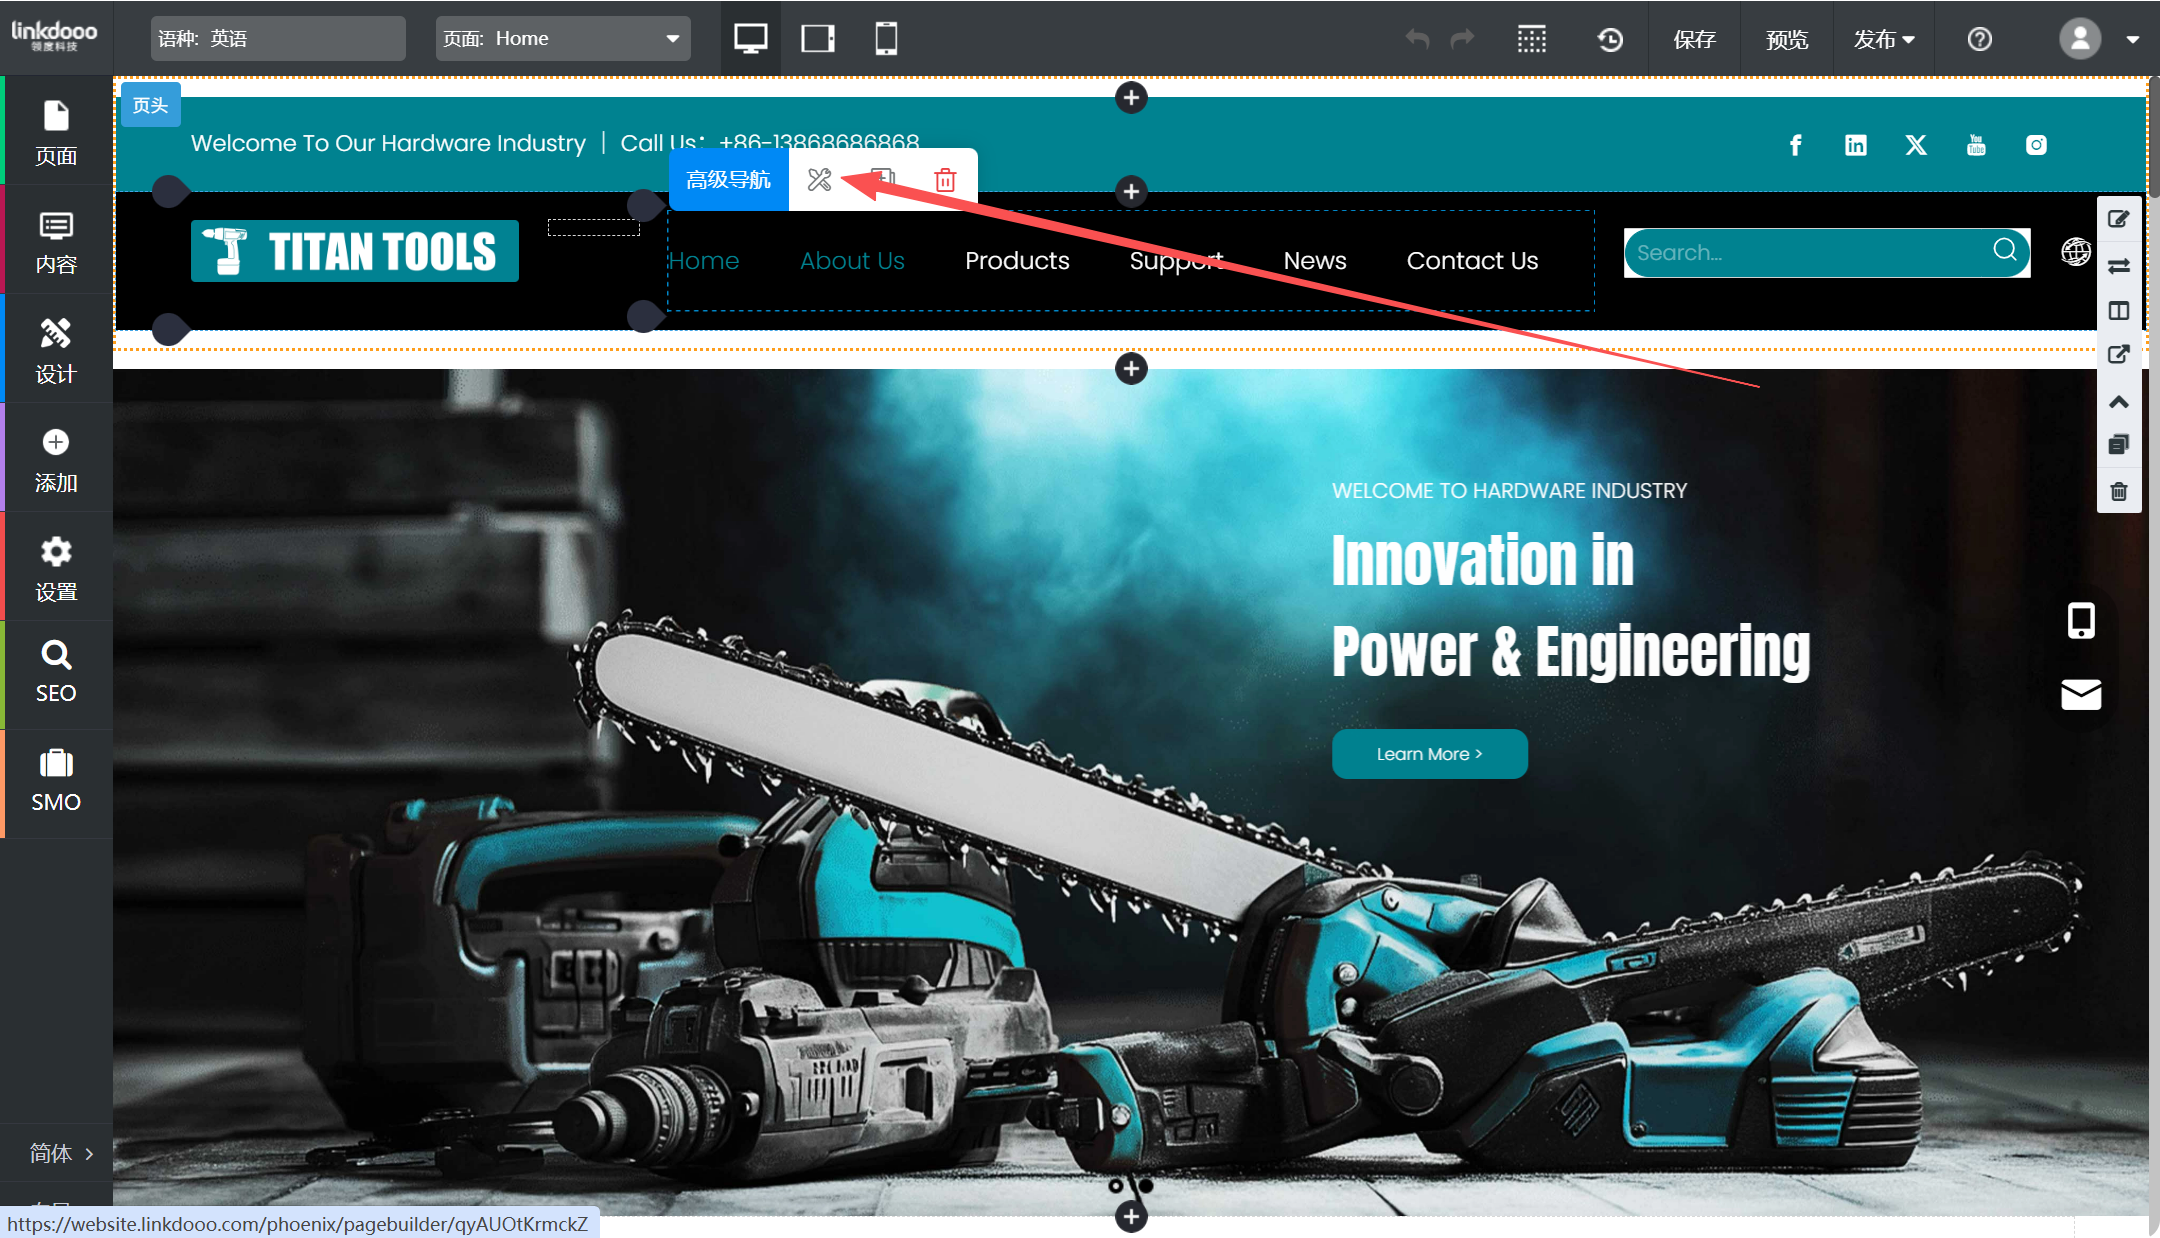Screen dimensions: 2160x1238
Task: Click the Products navigation menu item
Action: [x=1017, y=261]
